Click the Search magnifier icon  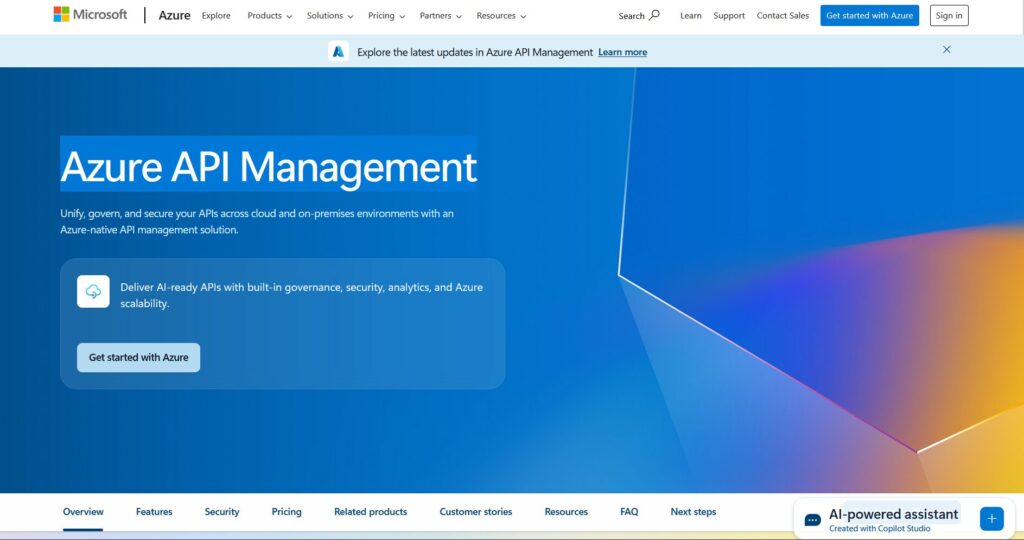pos(654,14)
